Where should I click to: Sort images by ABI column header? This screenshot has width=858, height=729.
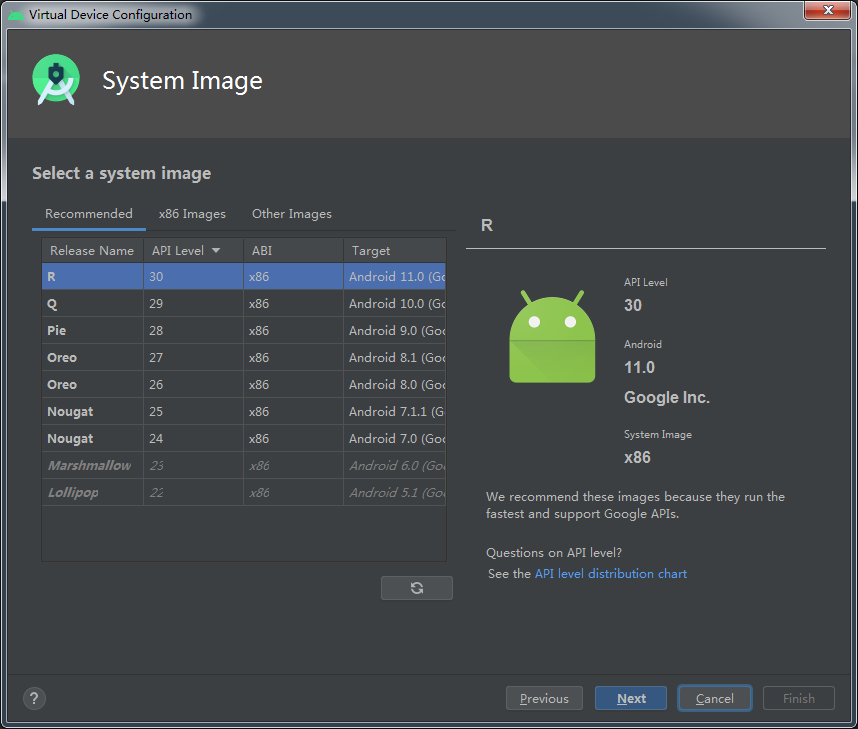click(261, 250)
